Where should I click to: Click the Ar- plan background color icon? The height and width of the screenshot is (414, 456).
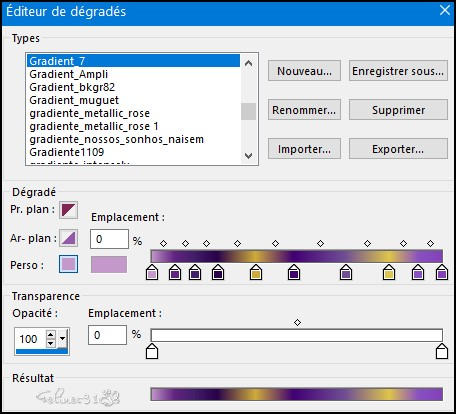(69, 238)
